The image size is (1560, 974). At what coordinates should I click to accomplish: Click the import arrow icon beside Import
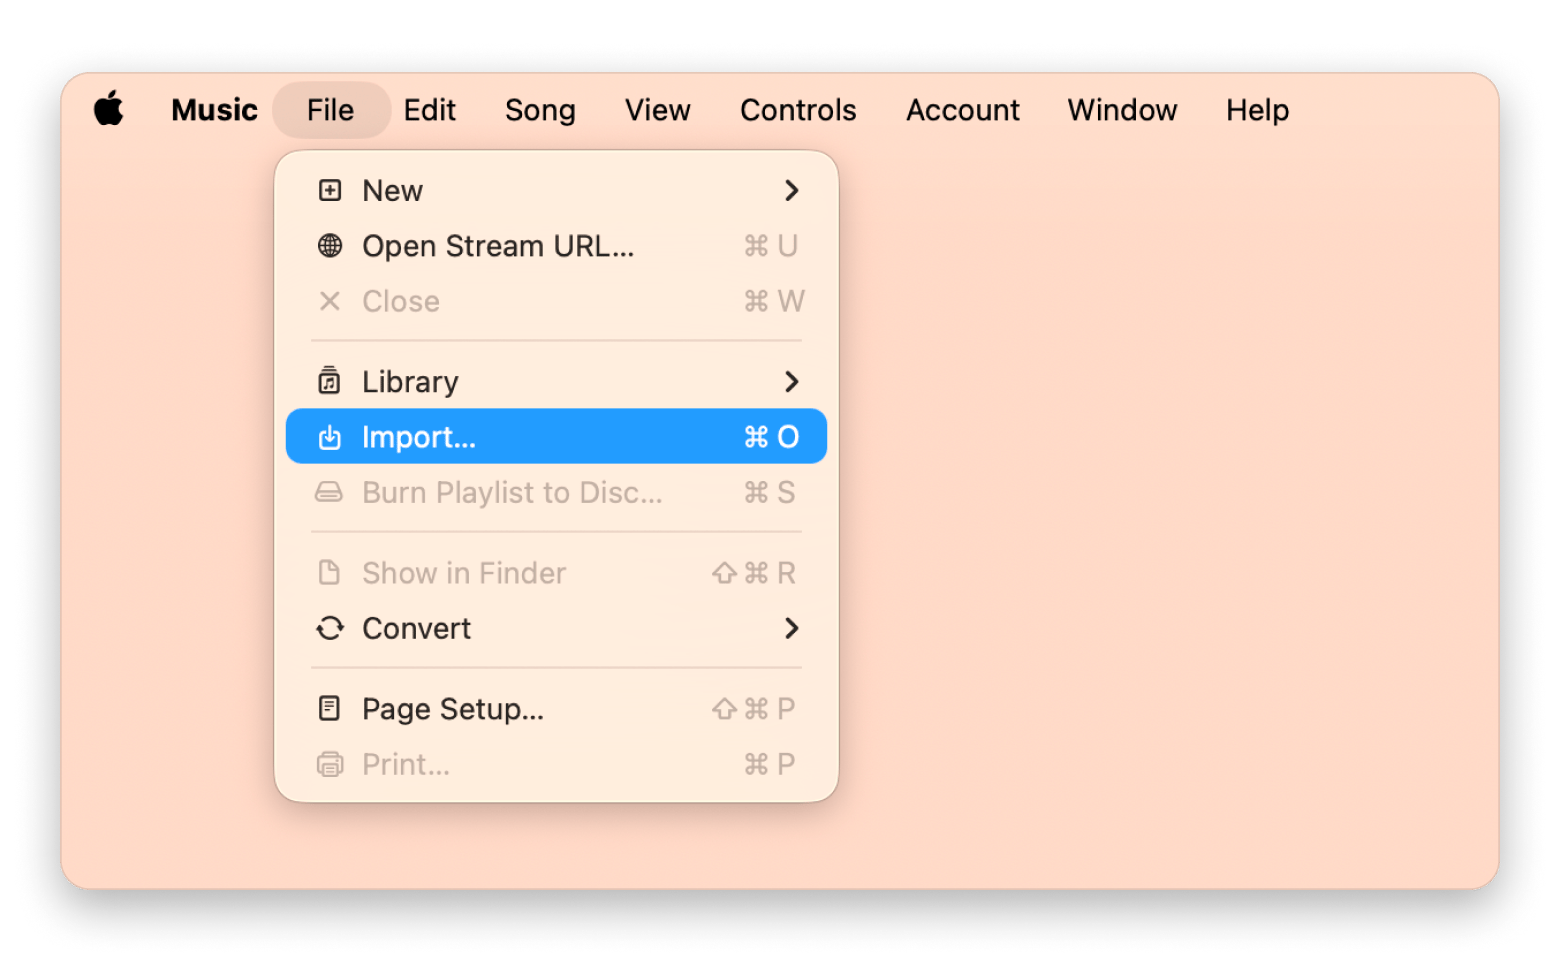330,436
